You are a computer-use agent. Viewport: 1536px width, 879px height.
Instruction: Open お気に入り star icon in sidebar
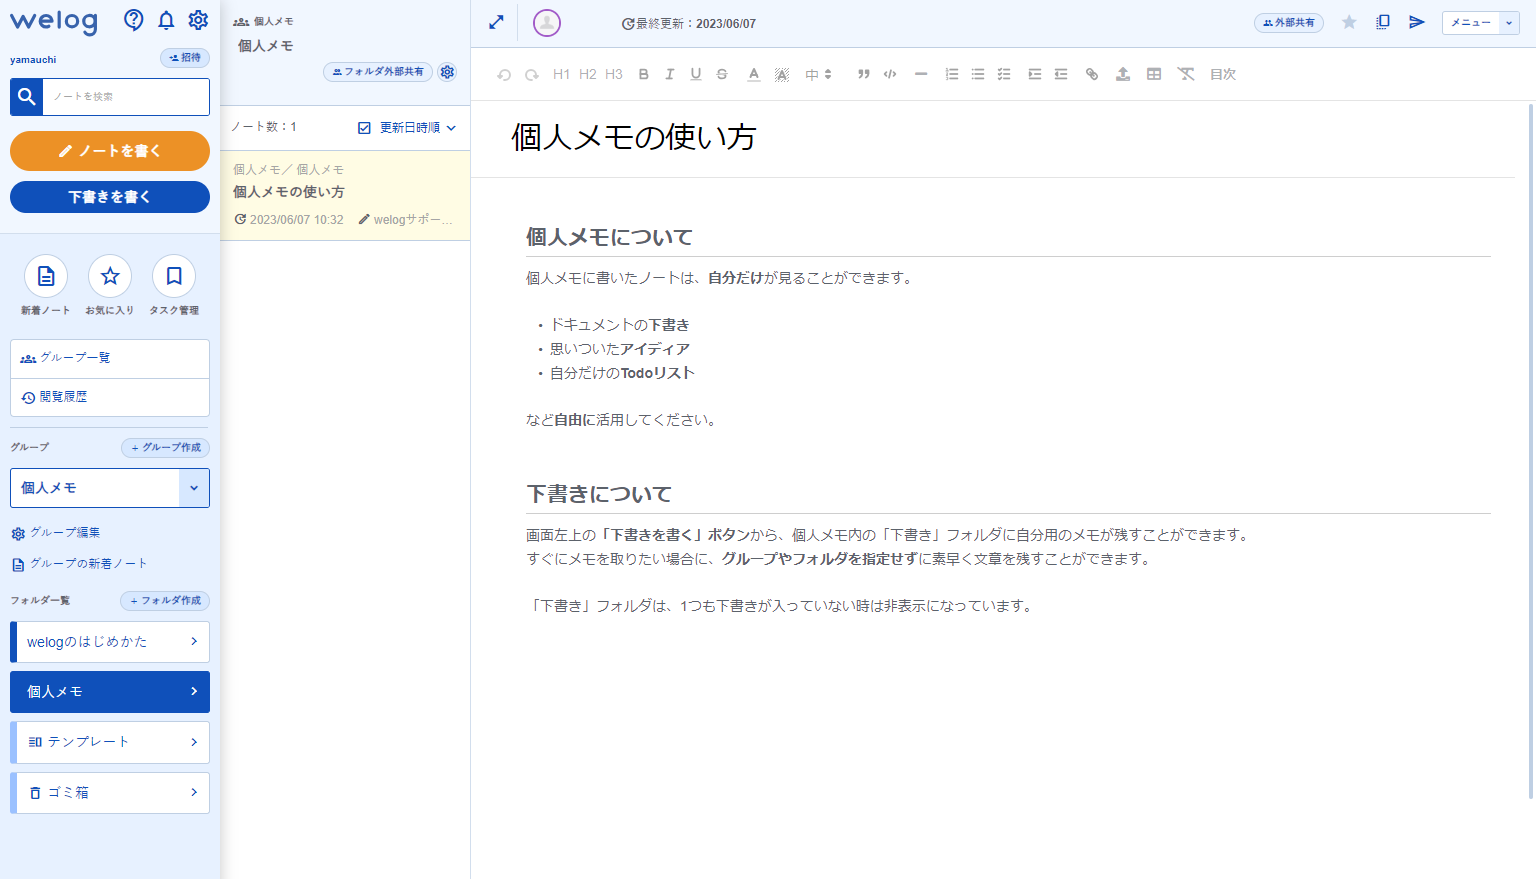(110, 276)
